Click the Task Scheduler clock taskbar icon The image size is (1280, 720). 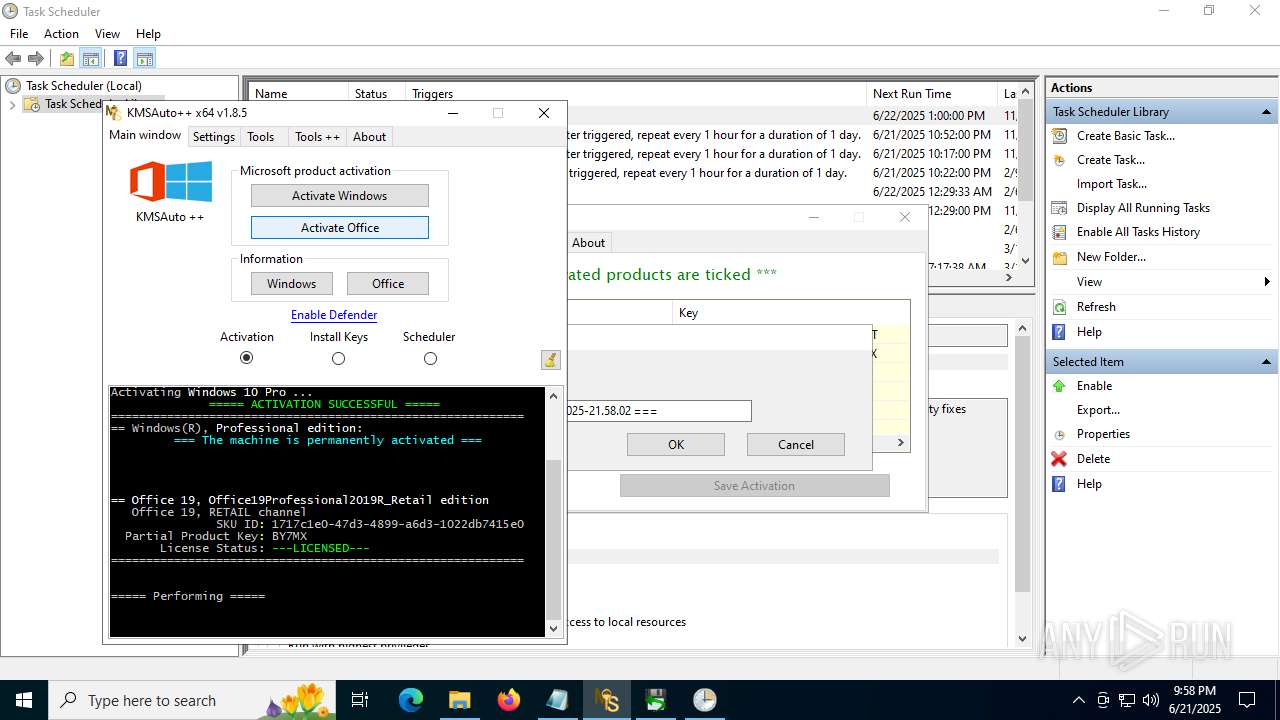(x=705, y=700)
